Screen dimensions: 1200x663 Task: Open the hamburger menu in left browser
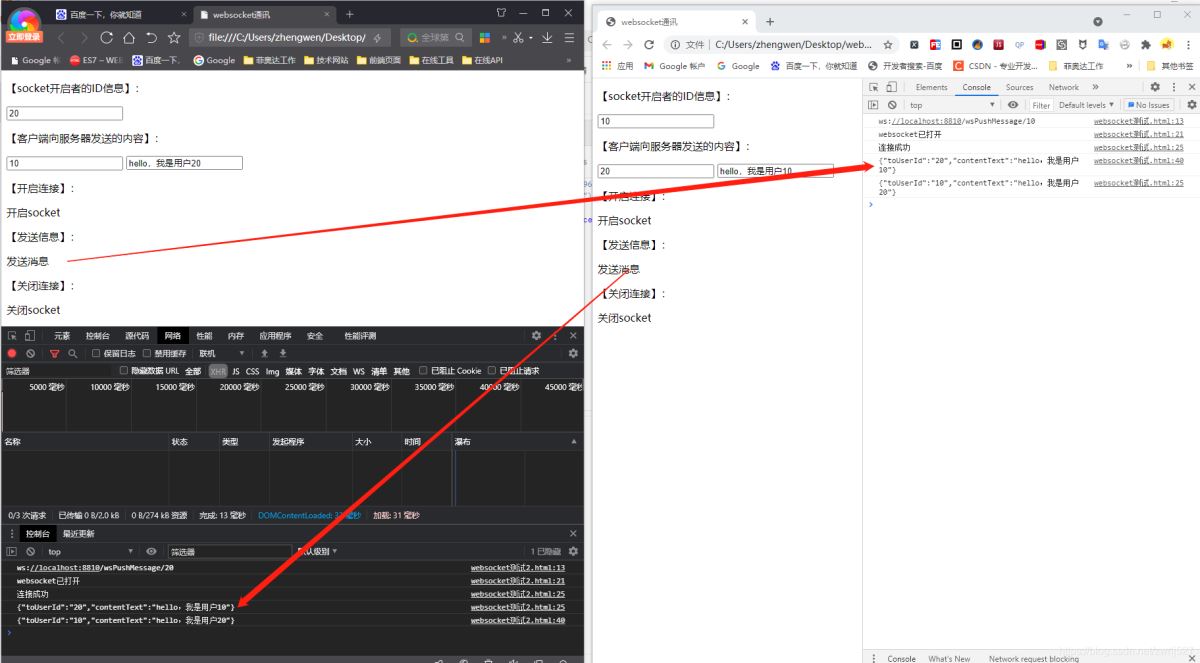coord(569,37)
